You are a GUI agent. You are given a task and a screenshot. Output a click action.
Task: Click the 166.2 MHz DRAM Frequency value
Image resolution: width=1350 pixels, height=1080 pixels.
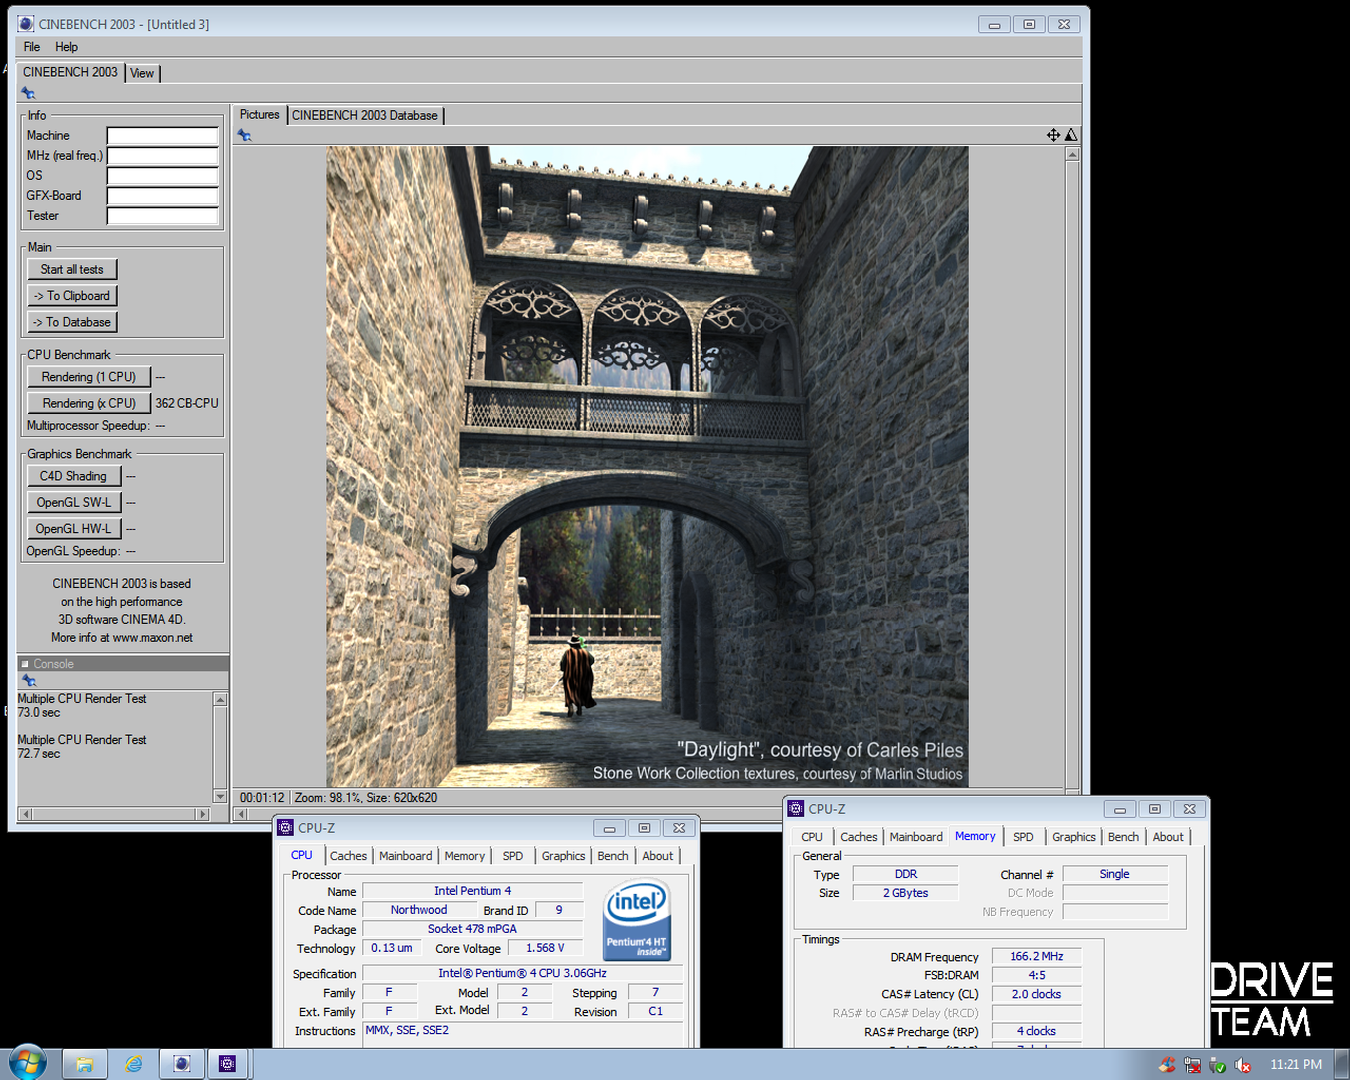pyautogui.click(x=1037, y=956)
